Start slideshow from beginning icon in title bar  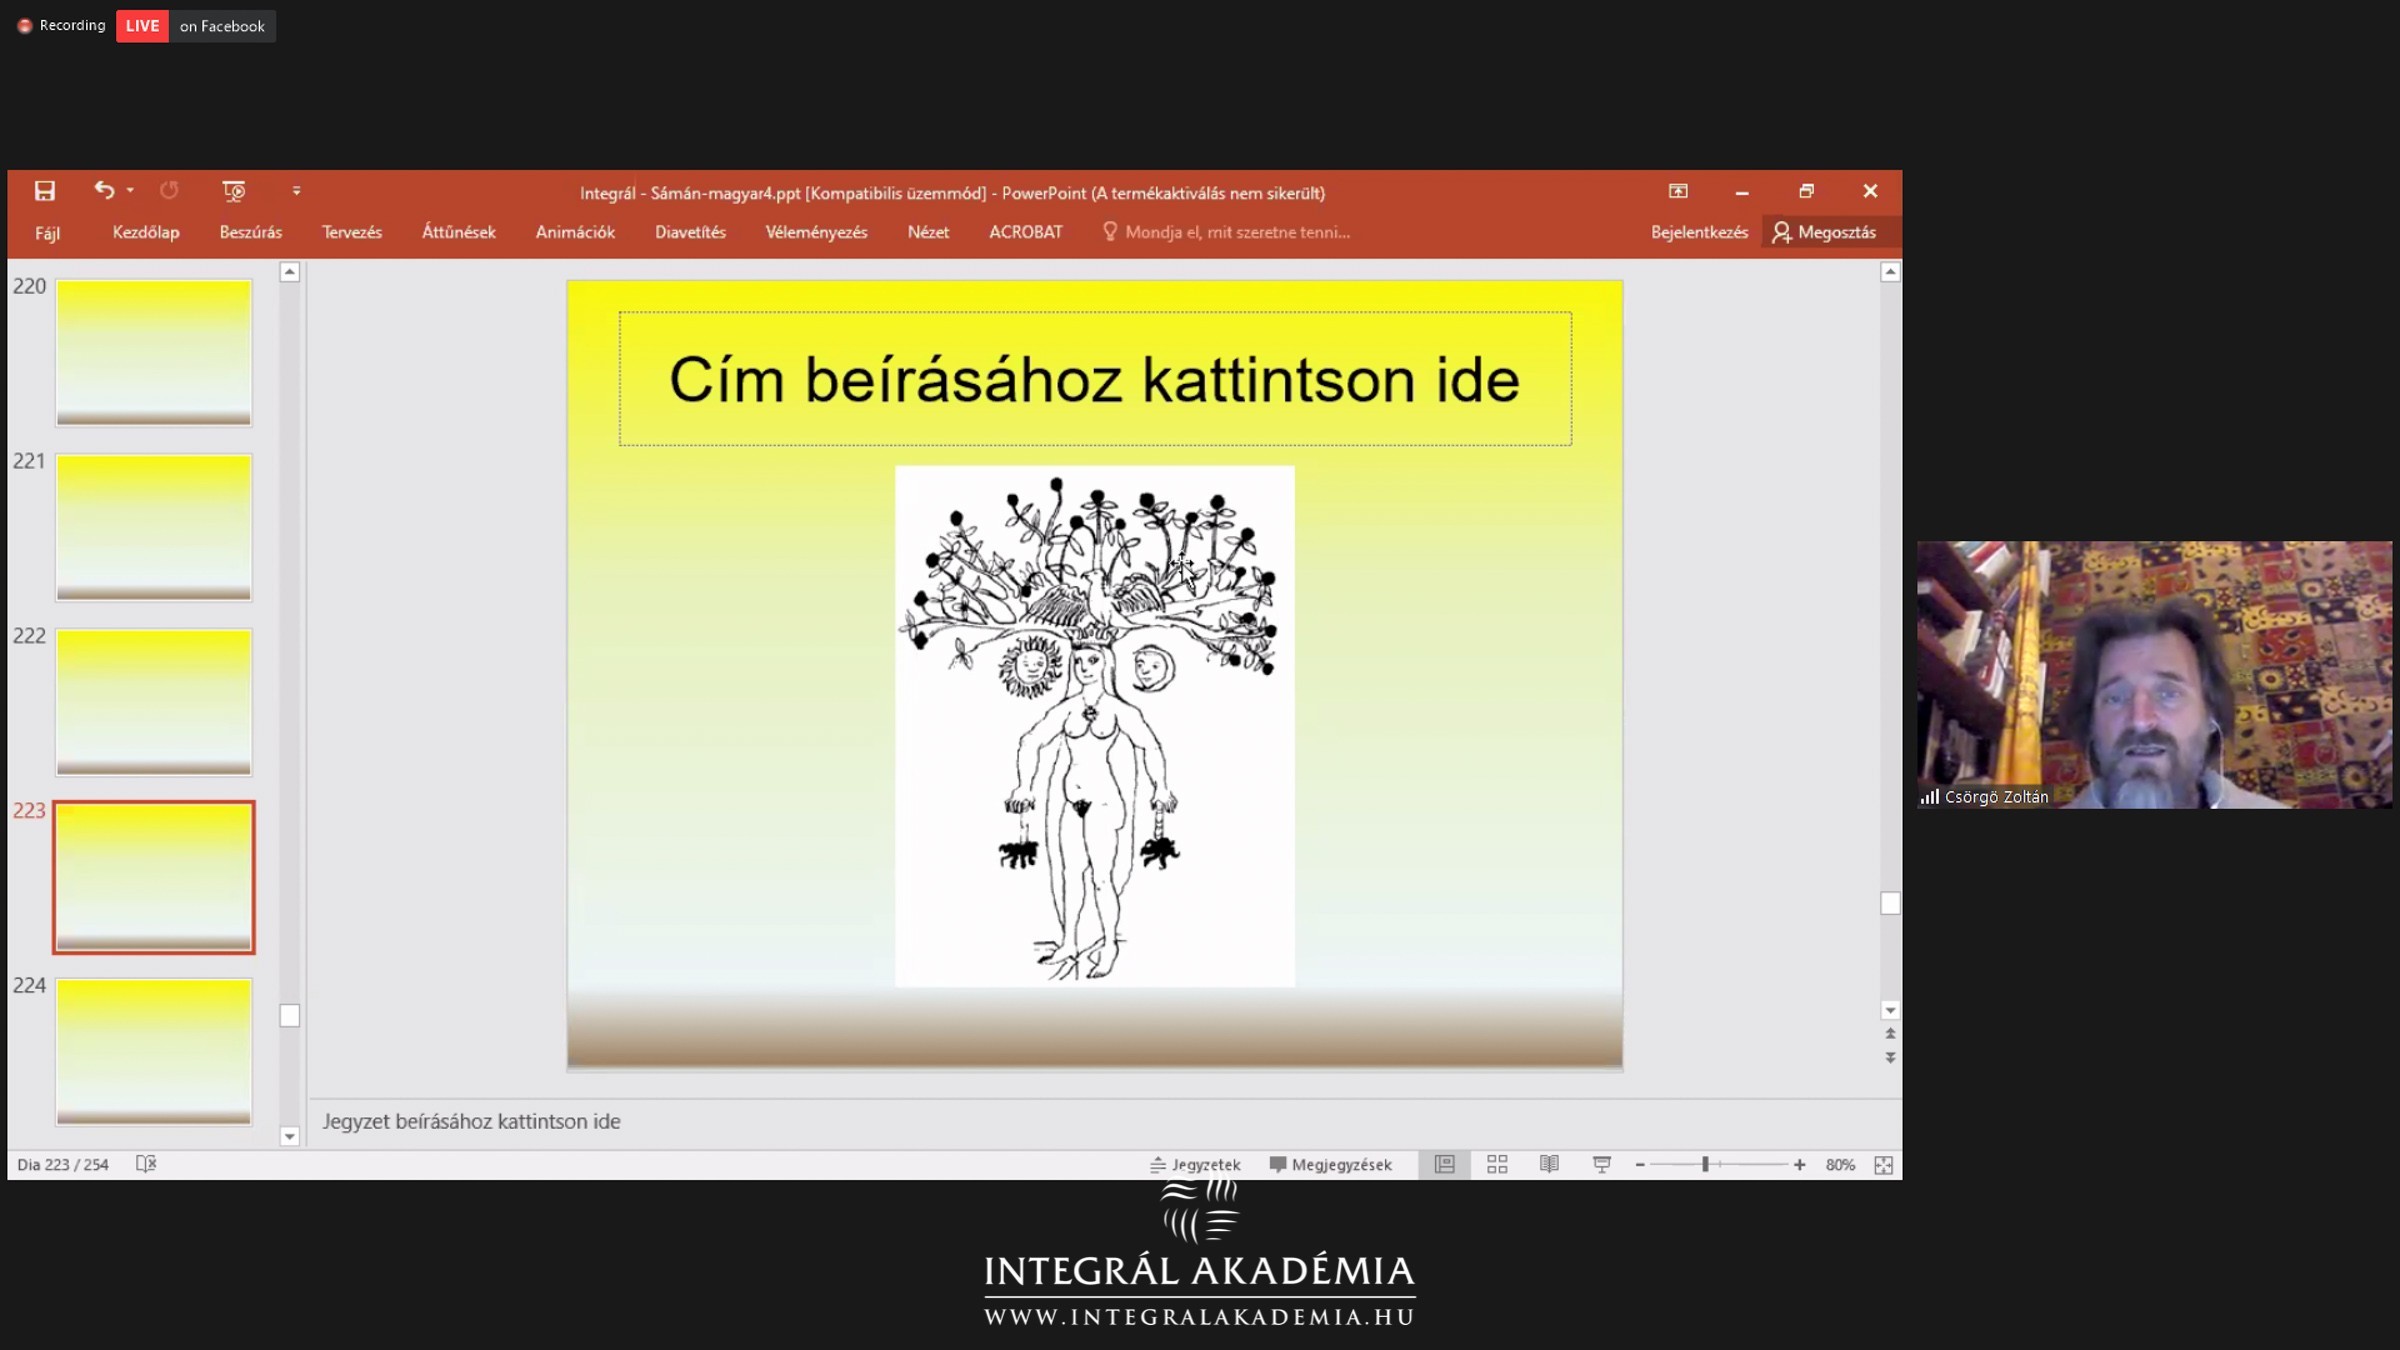pyautogui.click(x=234, y=191)
